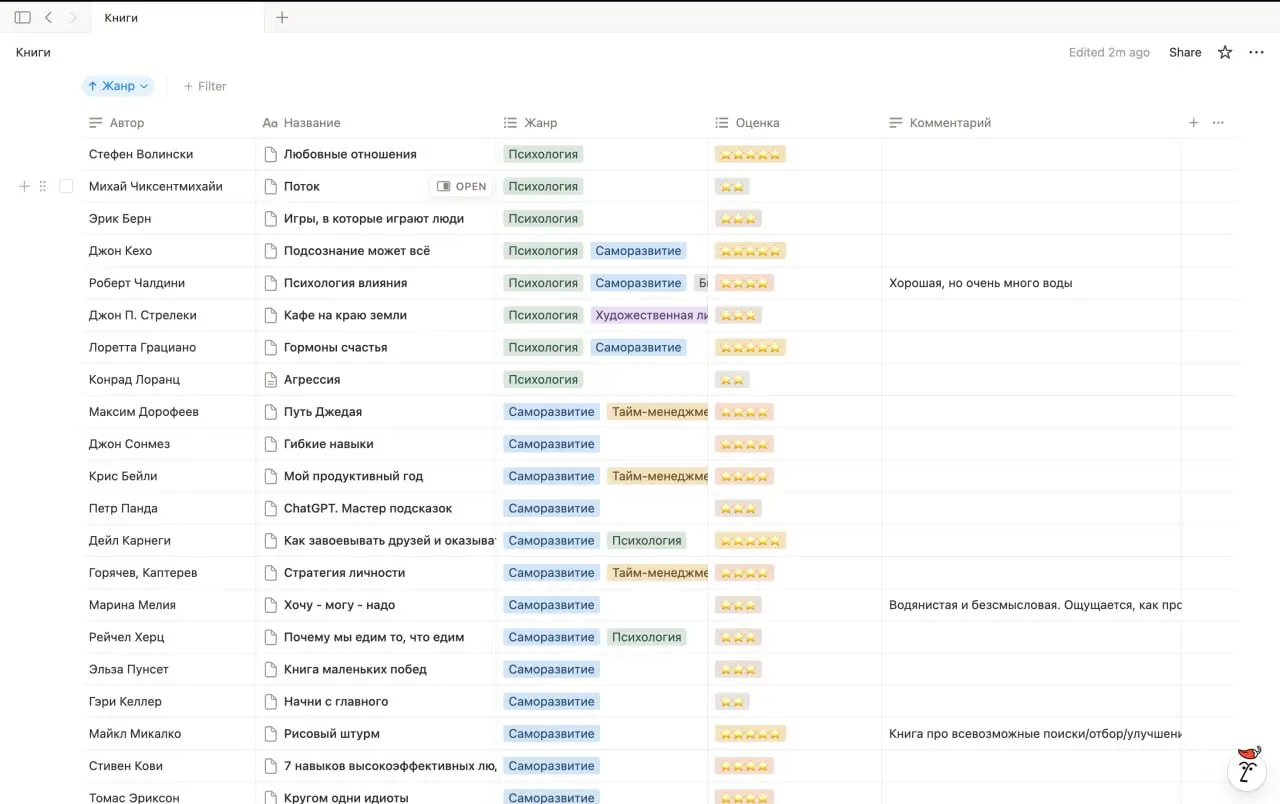Image resolution: width=1280 pixels, height=804 pixels.
Task: Click the title Почему мы едим то, что едим
Action: (374, 637)
